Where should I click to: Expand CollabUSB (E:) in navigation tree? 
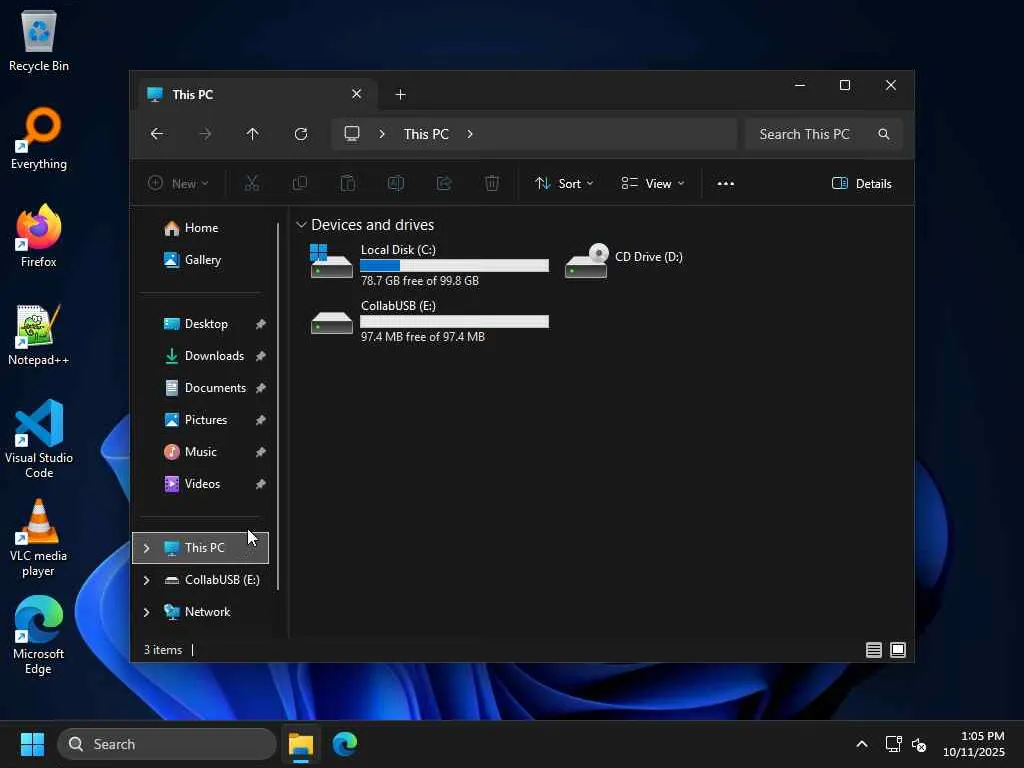[146, 580]
